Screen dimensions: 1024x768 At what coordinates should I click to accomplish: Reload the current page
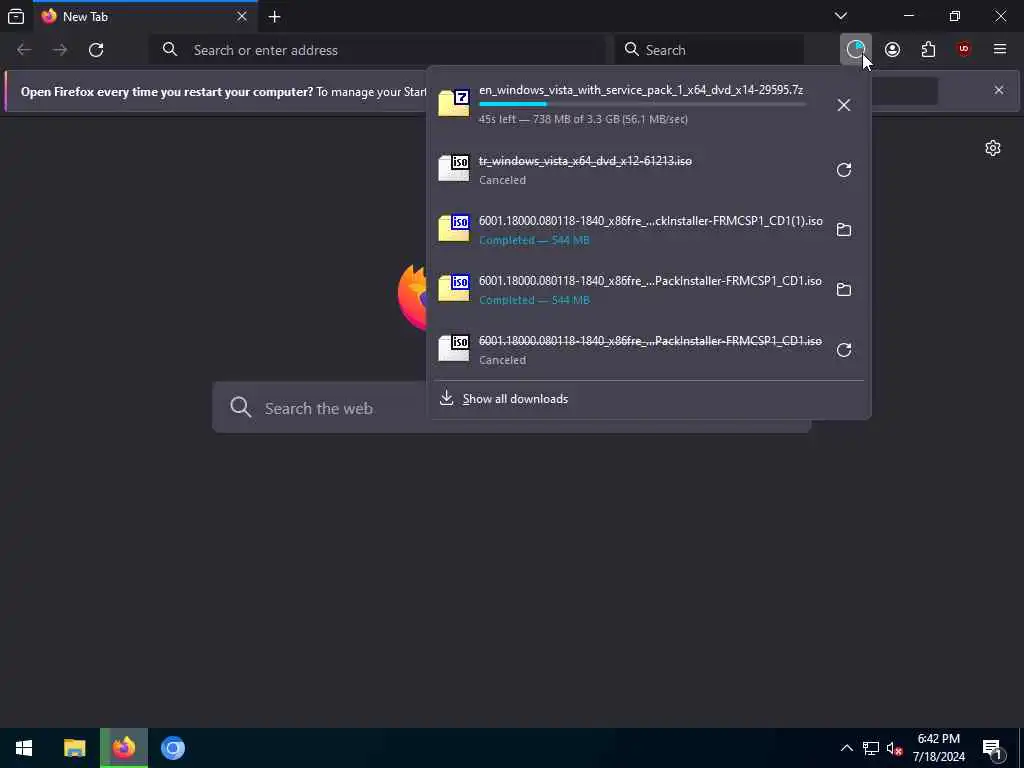tap(96, 50)
